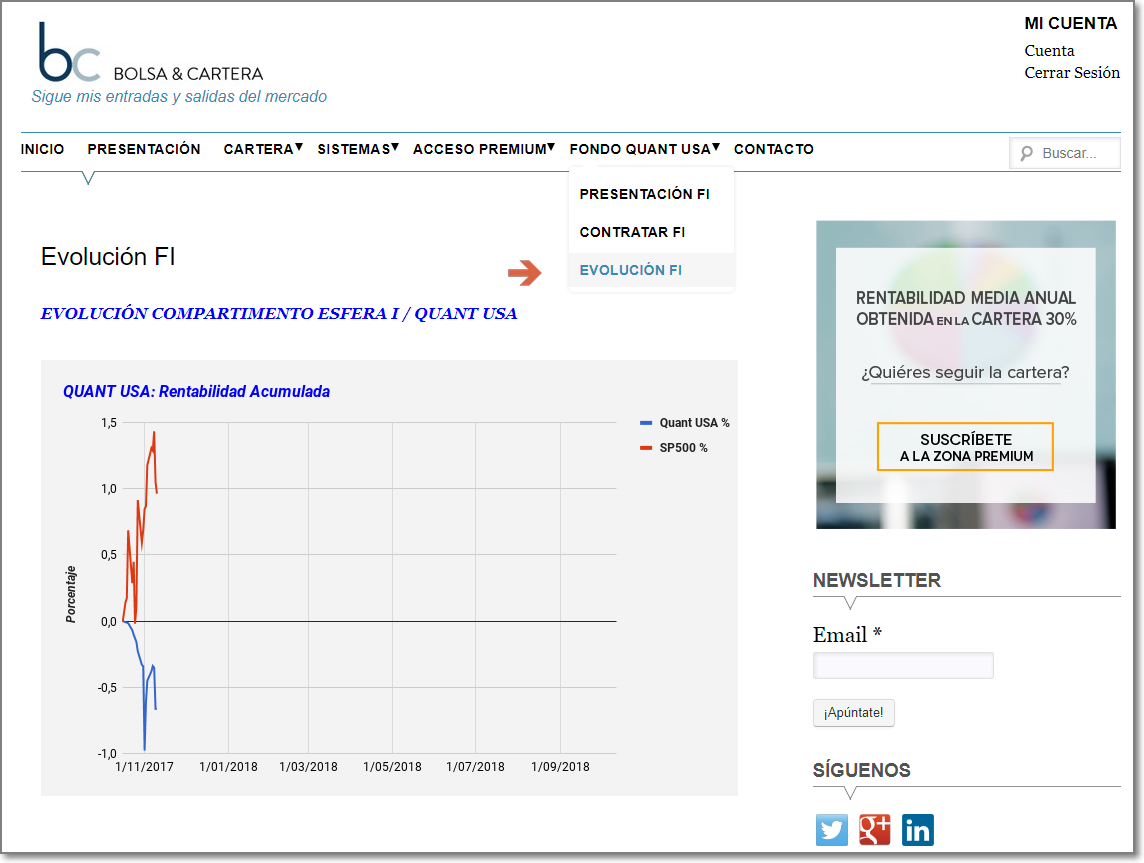Click the Cerrar Sesión link
This screenshot has width=1144, height=863.
coord(1072,73)
